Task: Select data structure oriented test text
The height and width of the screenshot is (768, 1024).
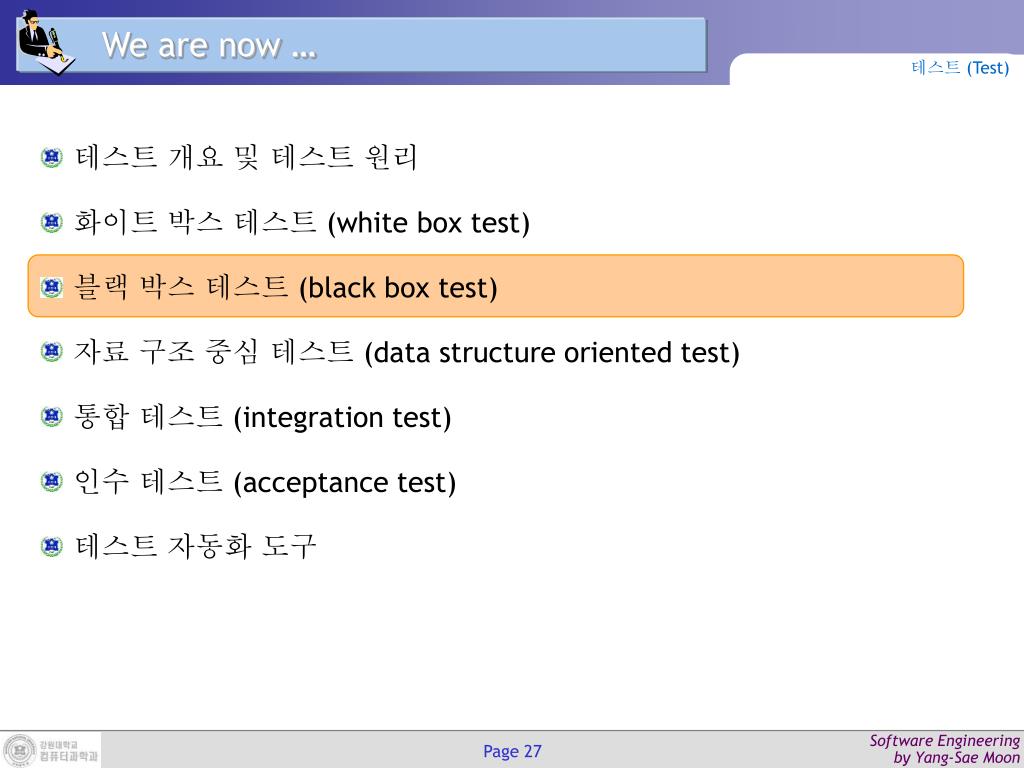Action: coord(552,353)
